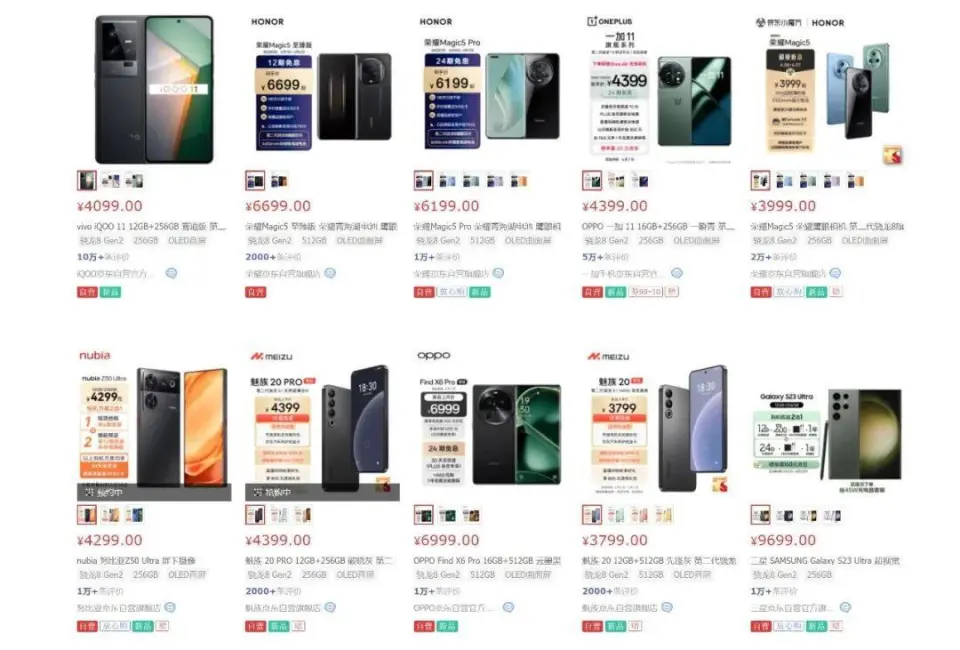Click the chat icon under the Samsung Galaxy S23 Ultra listing
The height and width of the screenshot is (650, 960).
click(x=846, y=607)
